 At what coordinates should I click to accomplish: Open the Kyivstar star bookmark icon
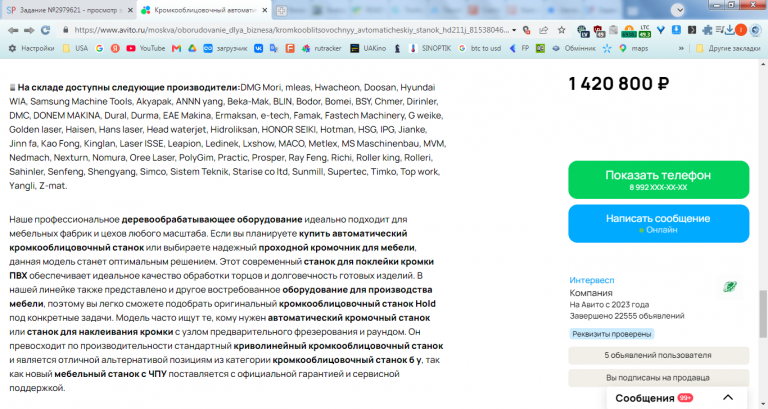(x=607, y=48)
